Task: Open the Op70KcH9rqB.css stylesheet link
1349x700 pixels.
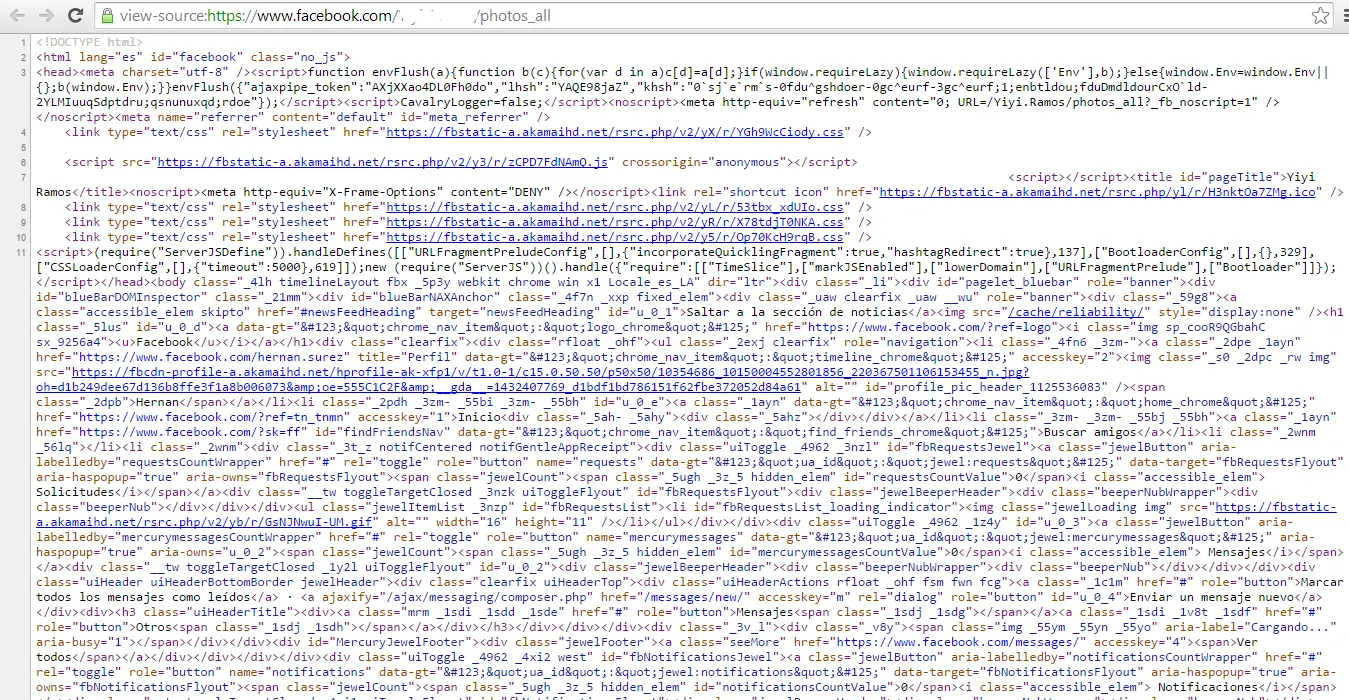Action: pos(614,237)
